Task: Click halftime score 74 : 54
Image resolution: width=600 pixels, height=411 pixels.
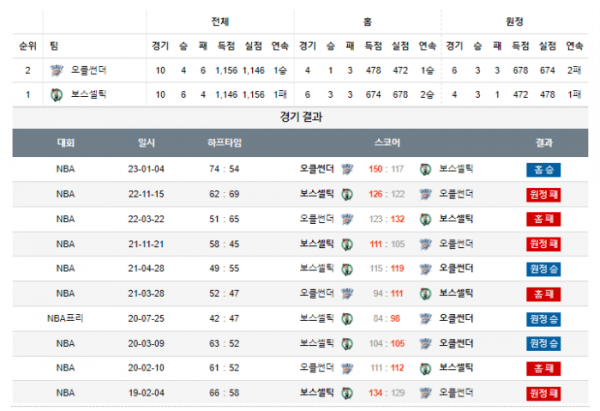Action: [x=224, y=169]
